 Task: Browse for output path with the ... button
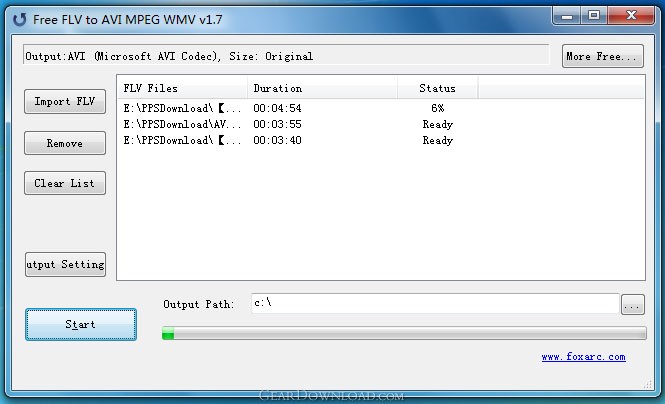[x=632, y=304]
